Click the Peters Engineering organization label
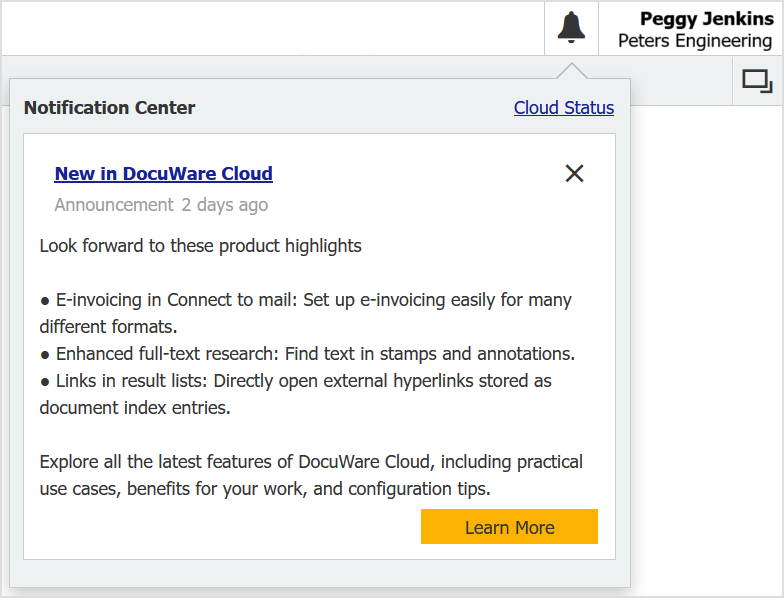Screen dimensions: 784x598 (x=694, y=41)
